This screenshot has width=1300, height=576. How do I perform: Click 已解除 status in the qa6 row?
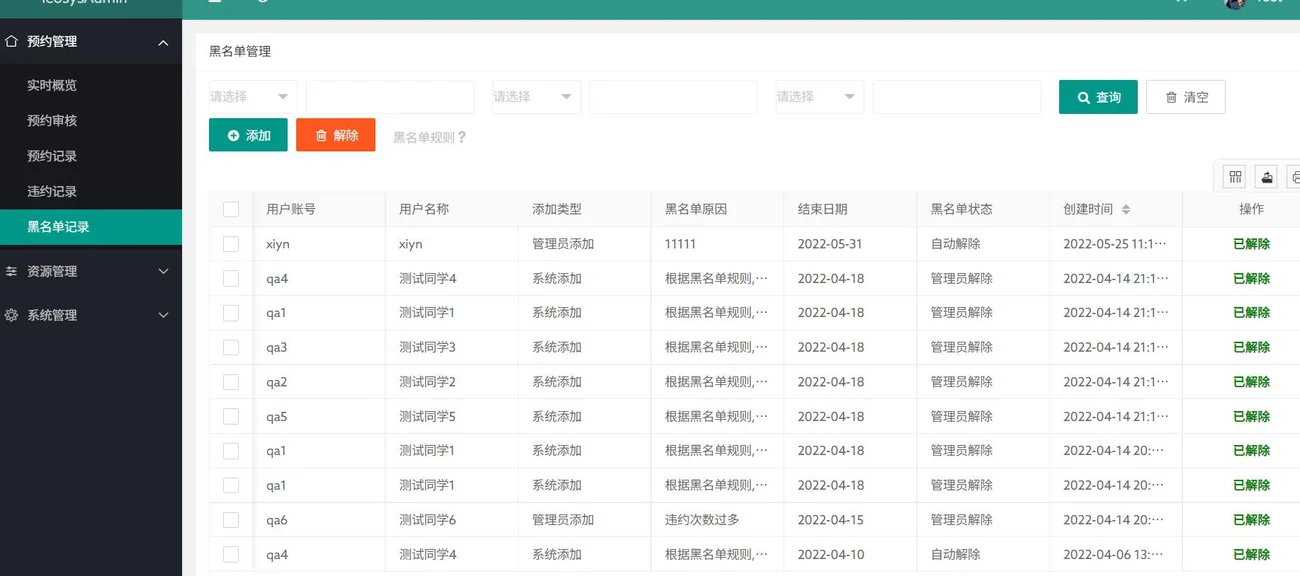(1251, 520)
